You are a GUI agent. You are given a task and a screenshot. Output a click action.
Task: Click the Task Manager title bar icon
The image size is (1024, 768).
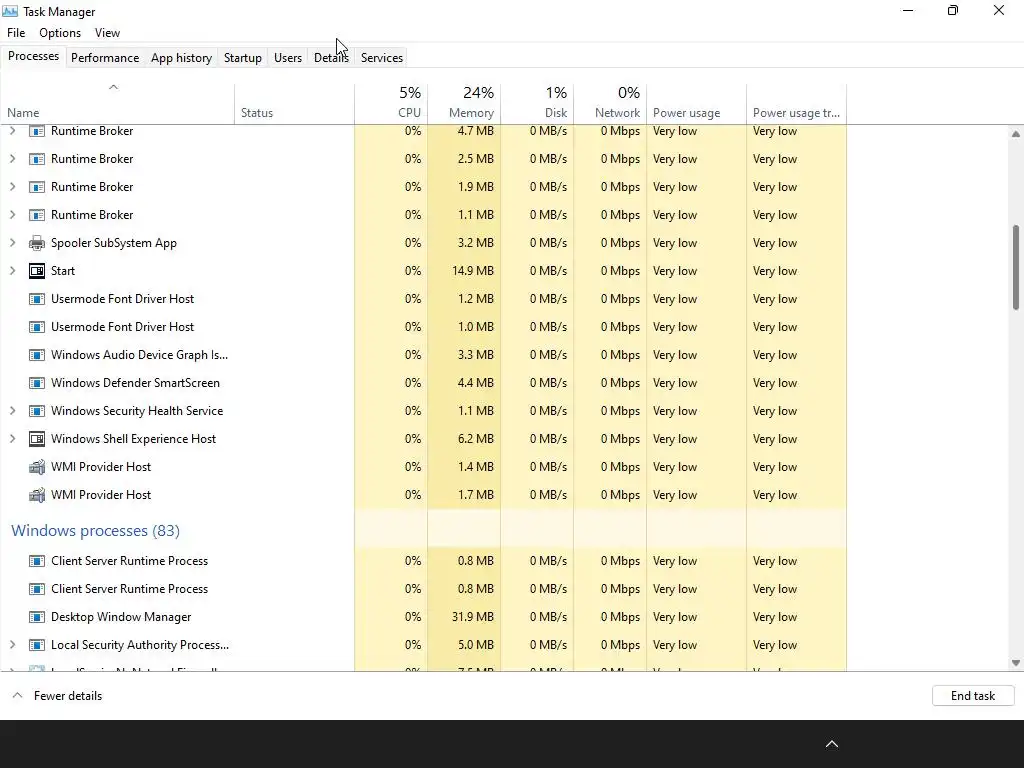10,11
